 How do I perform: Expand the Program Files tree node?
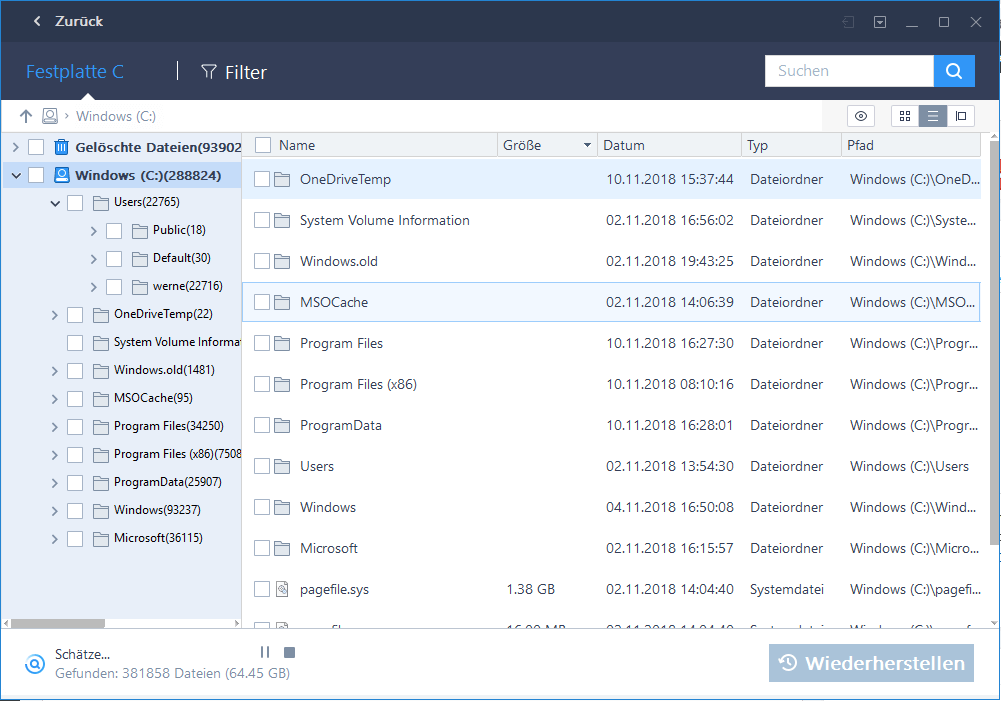coord(55,427)
